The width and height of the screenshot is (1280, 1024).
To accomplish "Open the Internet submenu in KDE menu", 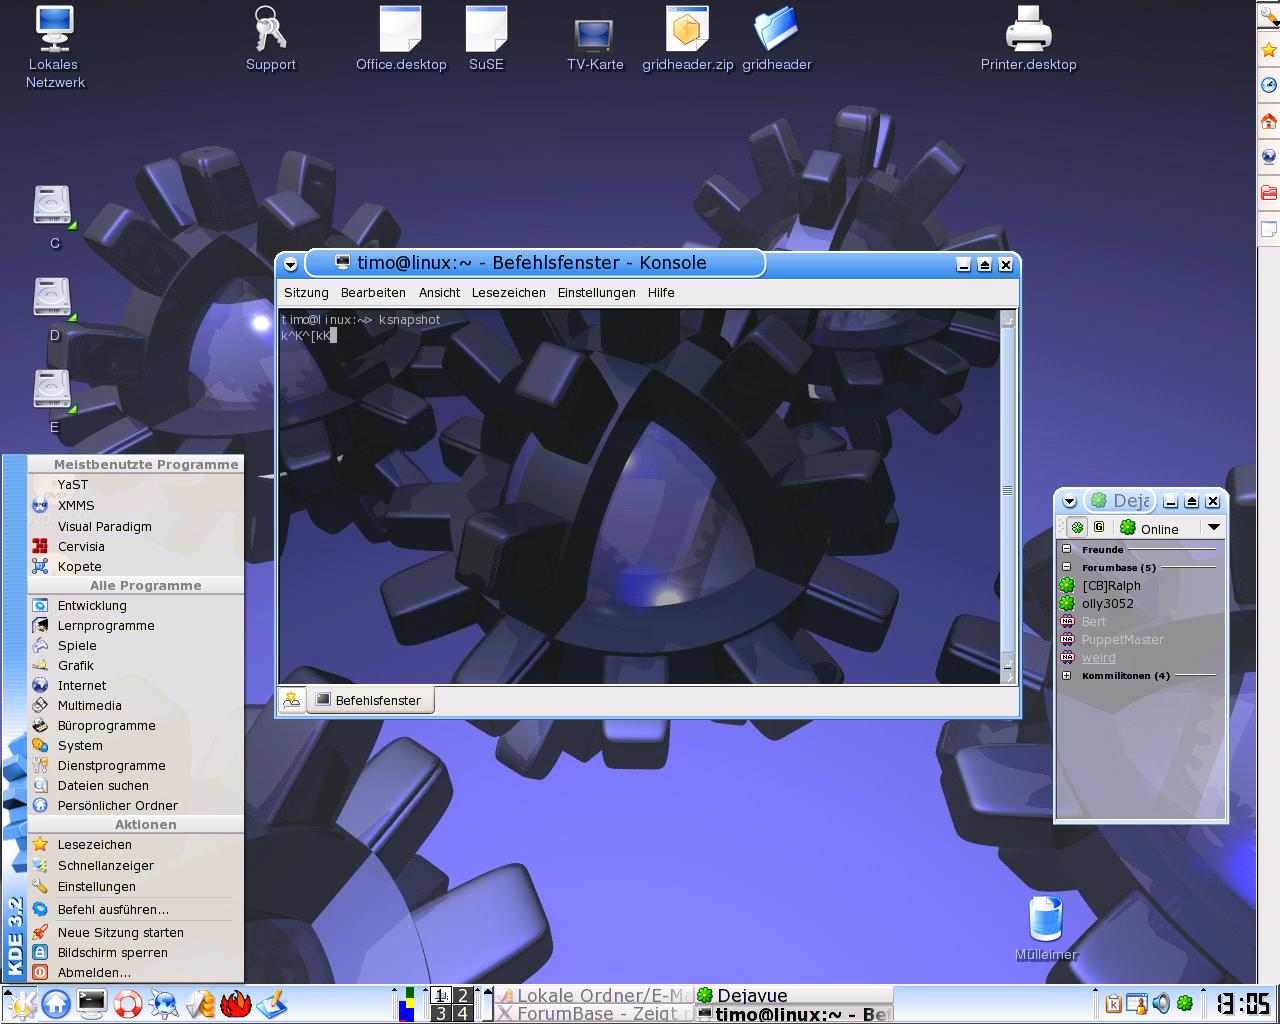I will tap(136, 685).
